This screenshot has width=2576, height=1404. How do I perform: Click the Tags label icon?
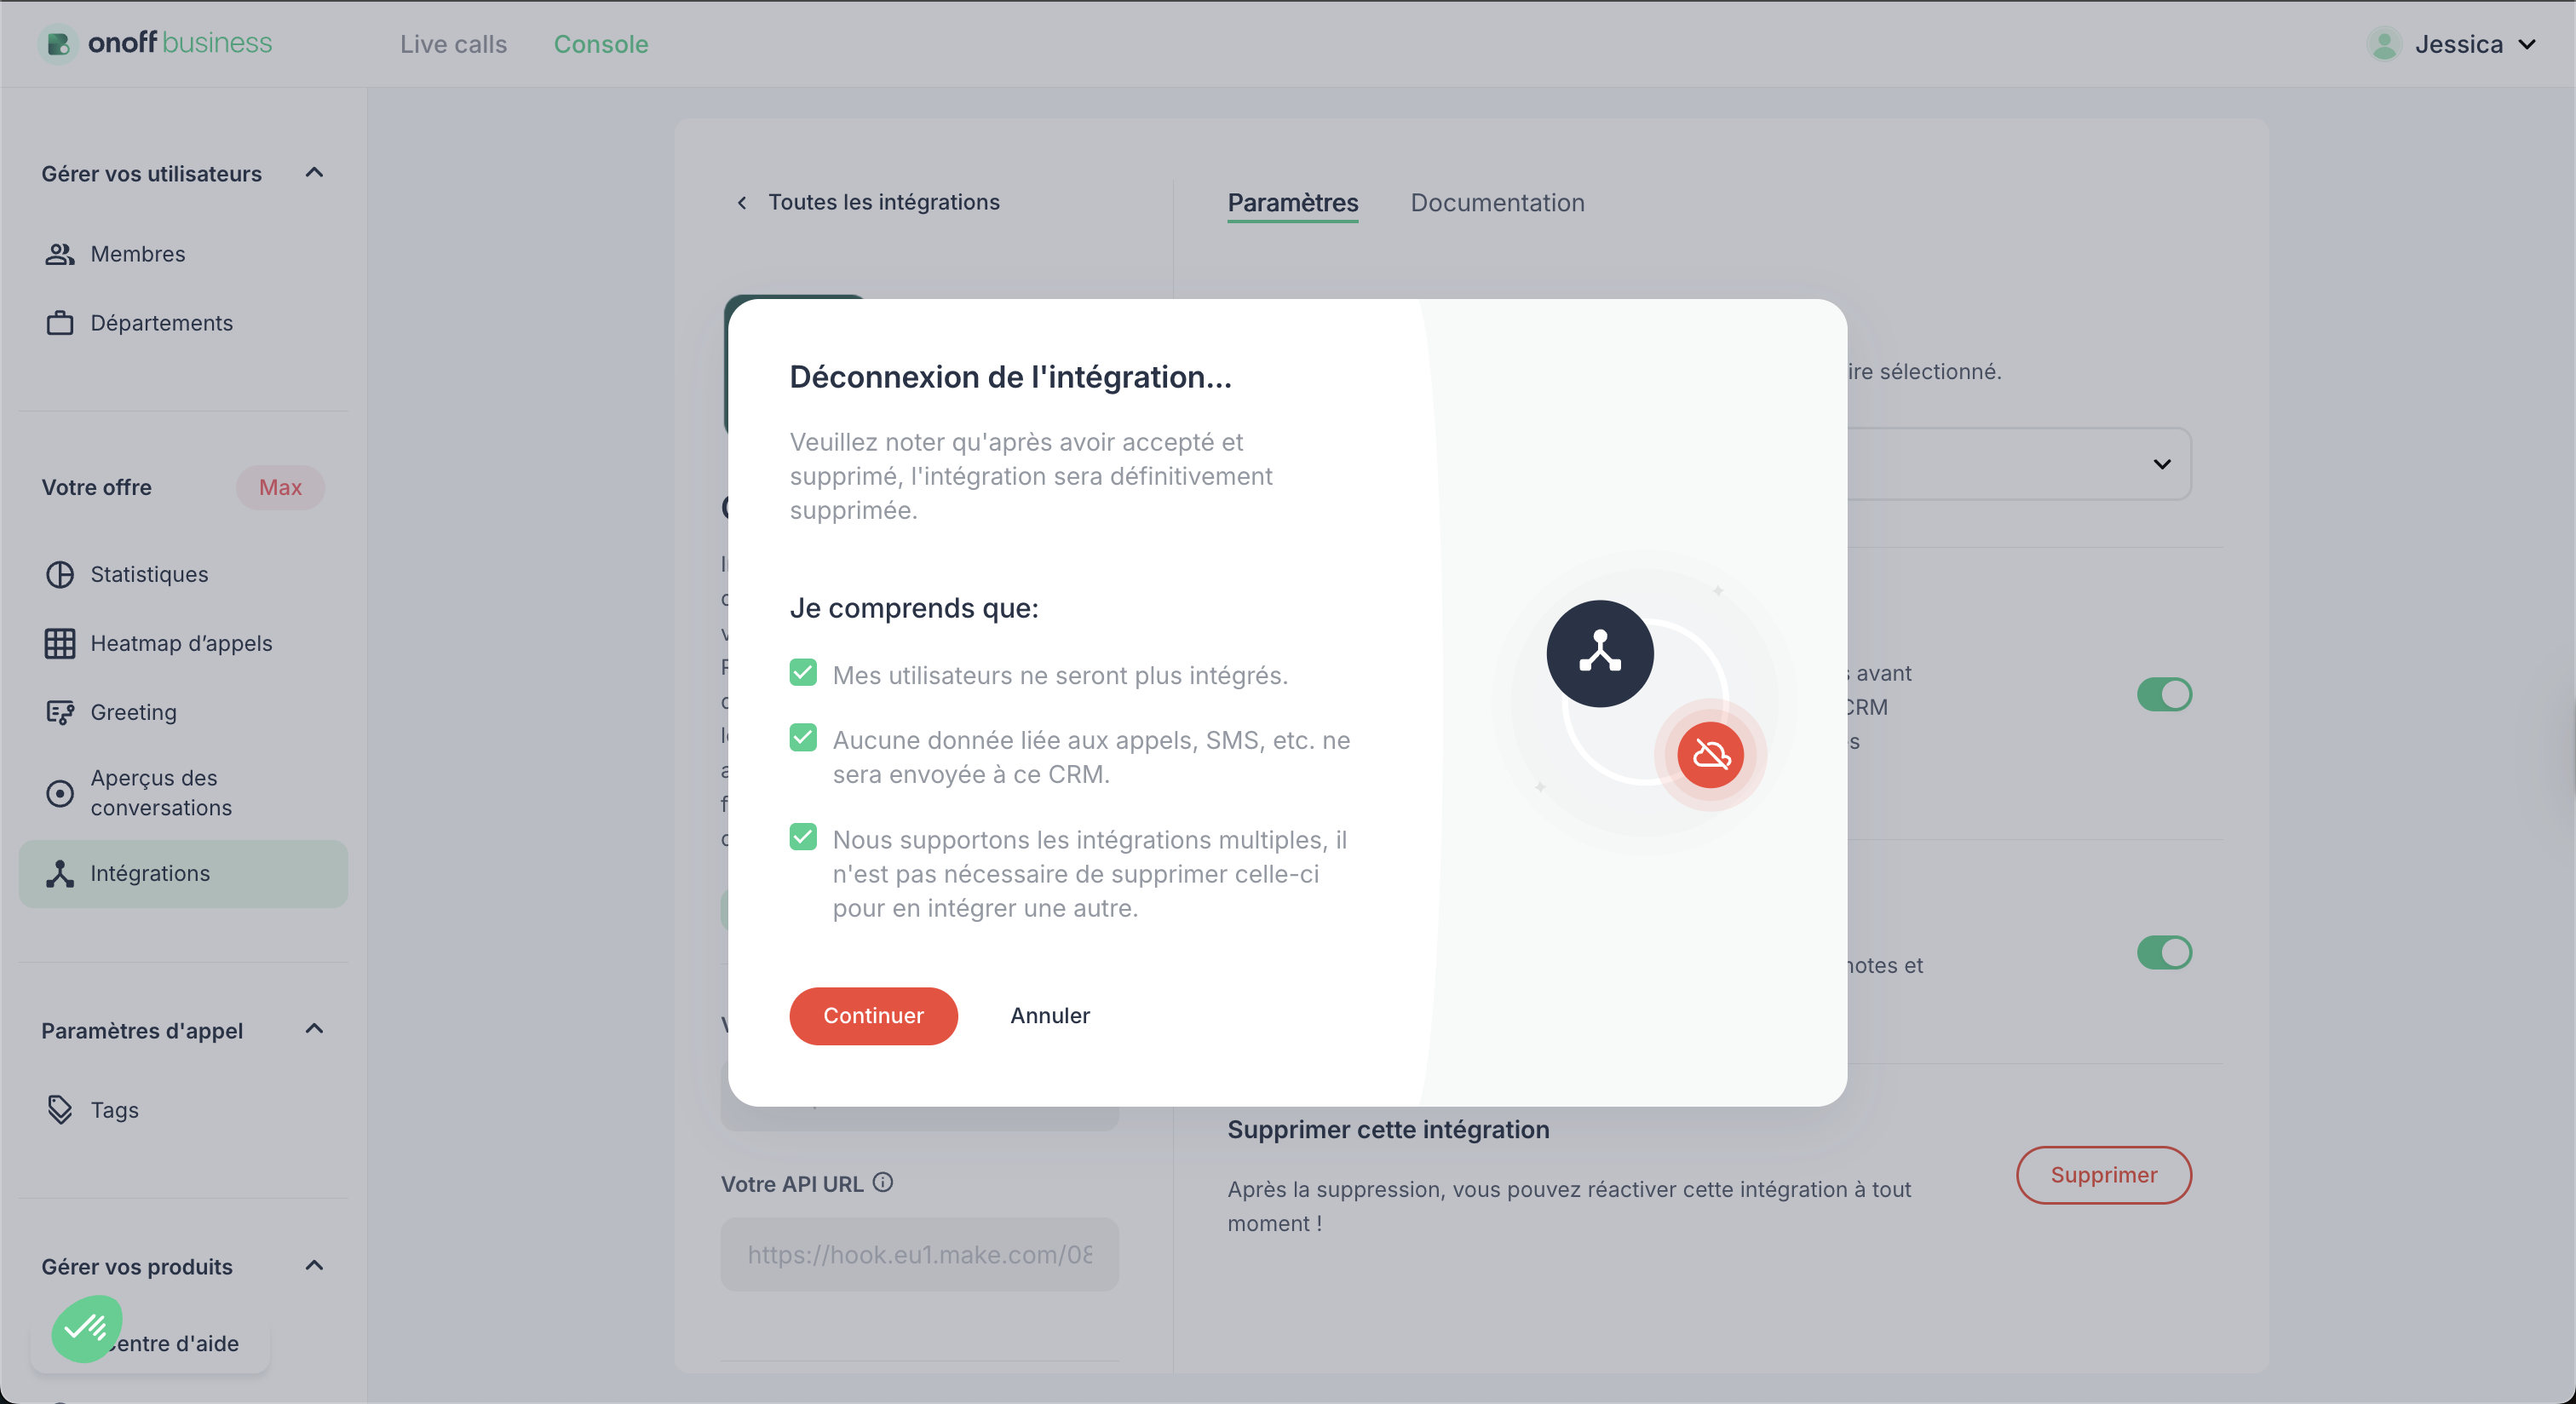(x=60, y=1110)
